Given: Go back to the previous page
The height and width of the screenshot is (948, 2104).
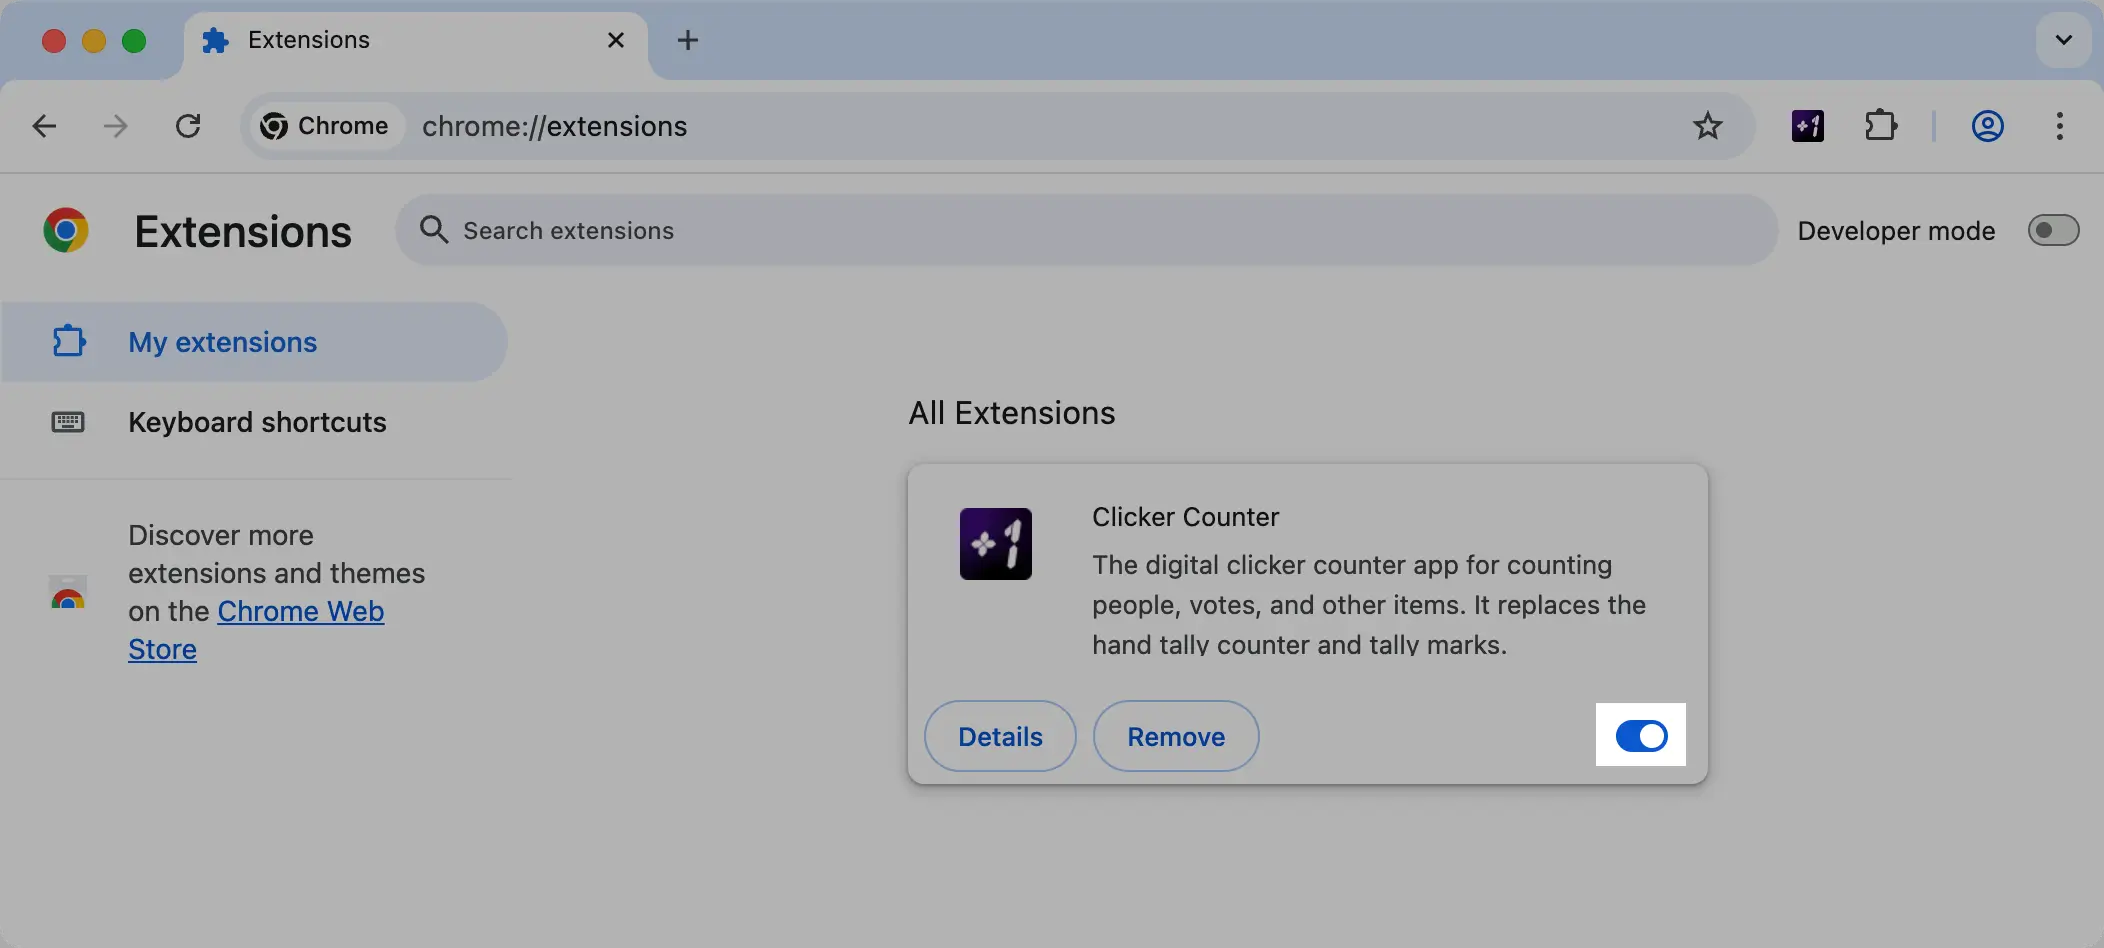Looking at the screenshot, I should point(44,126).
